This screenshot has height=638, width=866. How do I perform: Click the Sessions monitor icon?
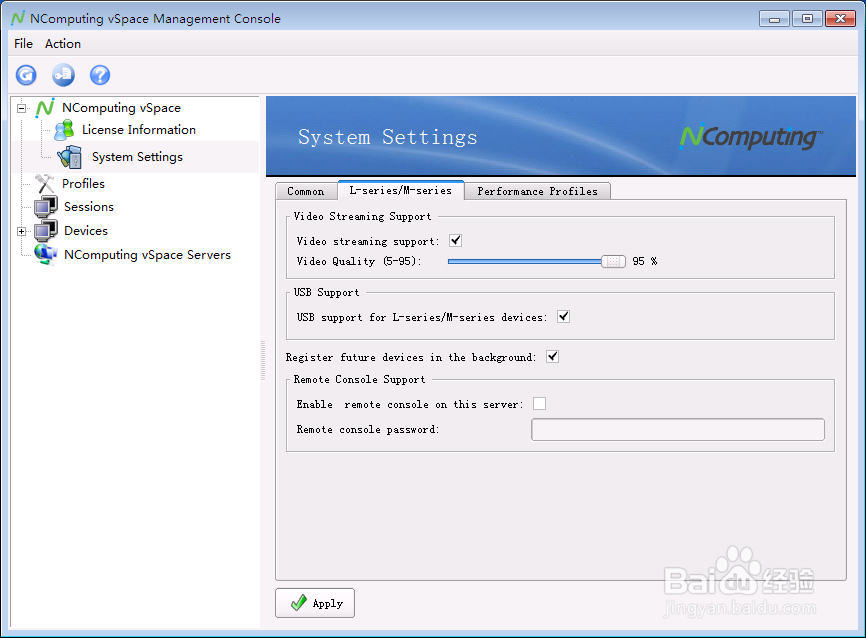click(x=45, y=207)
